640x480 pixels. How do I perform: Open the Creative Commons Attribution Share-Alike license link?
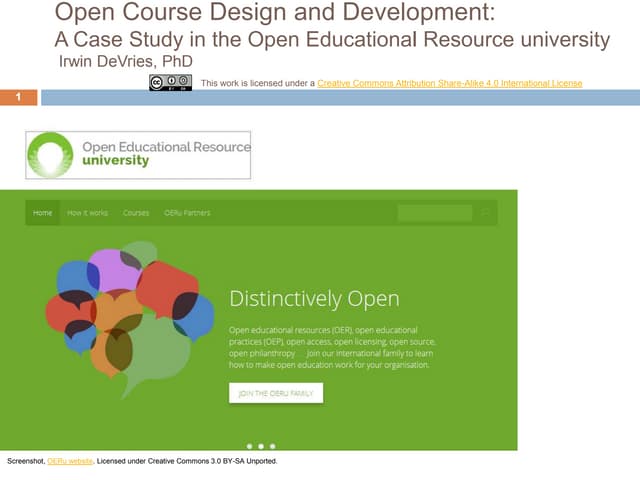[x=449, y=83]
